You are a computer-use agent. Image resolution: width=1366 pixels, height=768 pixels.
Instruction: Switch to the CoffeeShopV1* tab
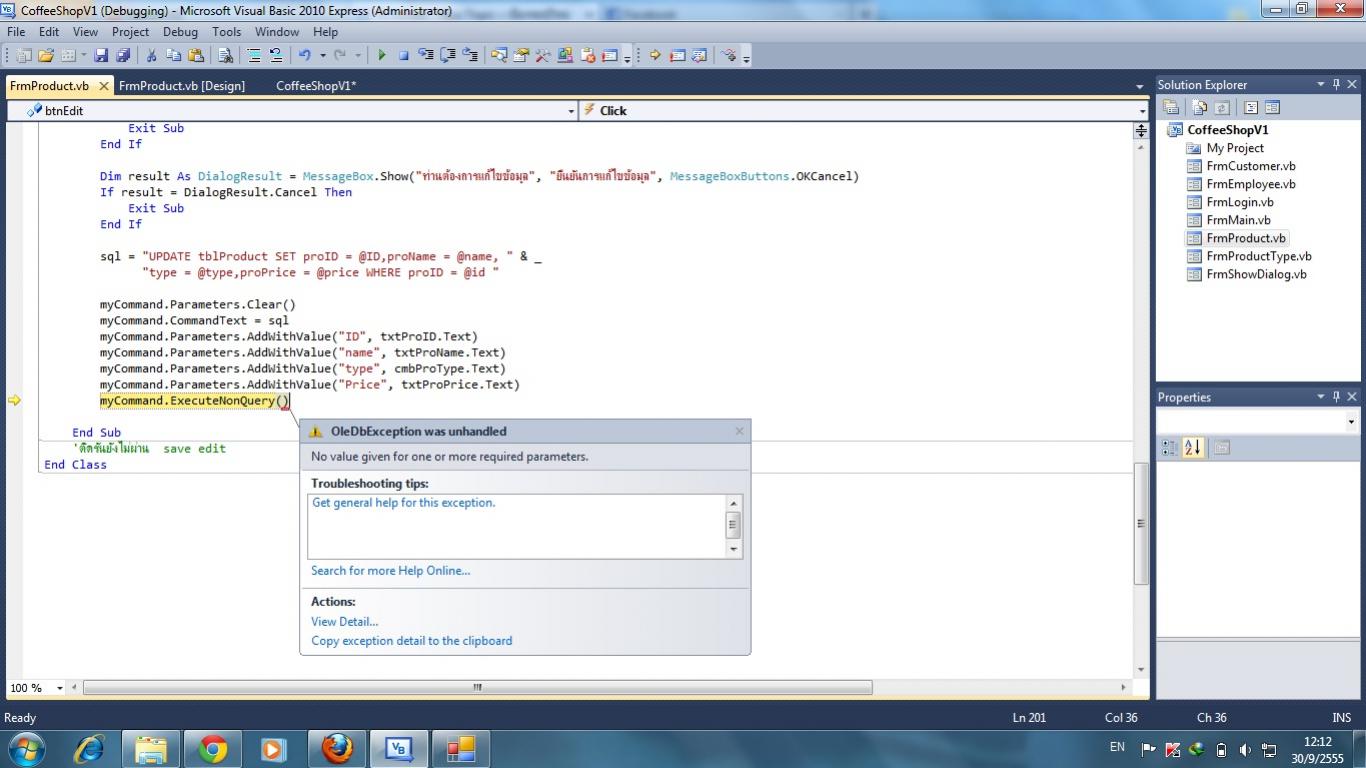pos(316,86)
